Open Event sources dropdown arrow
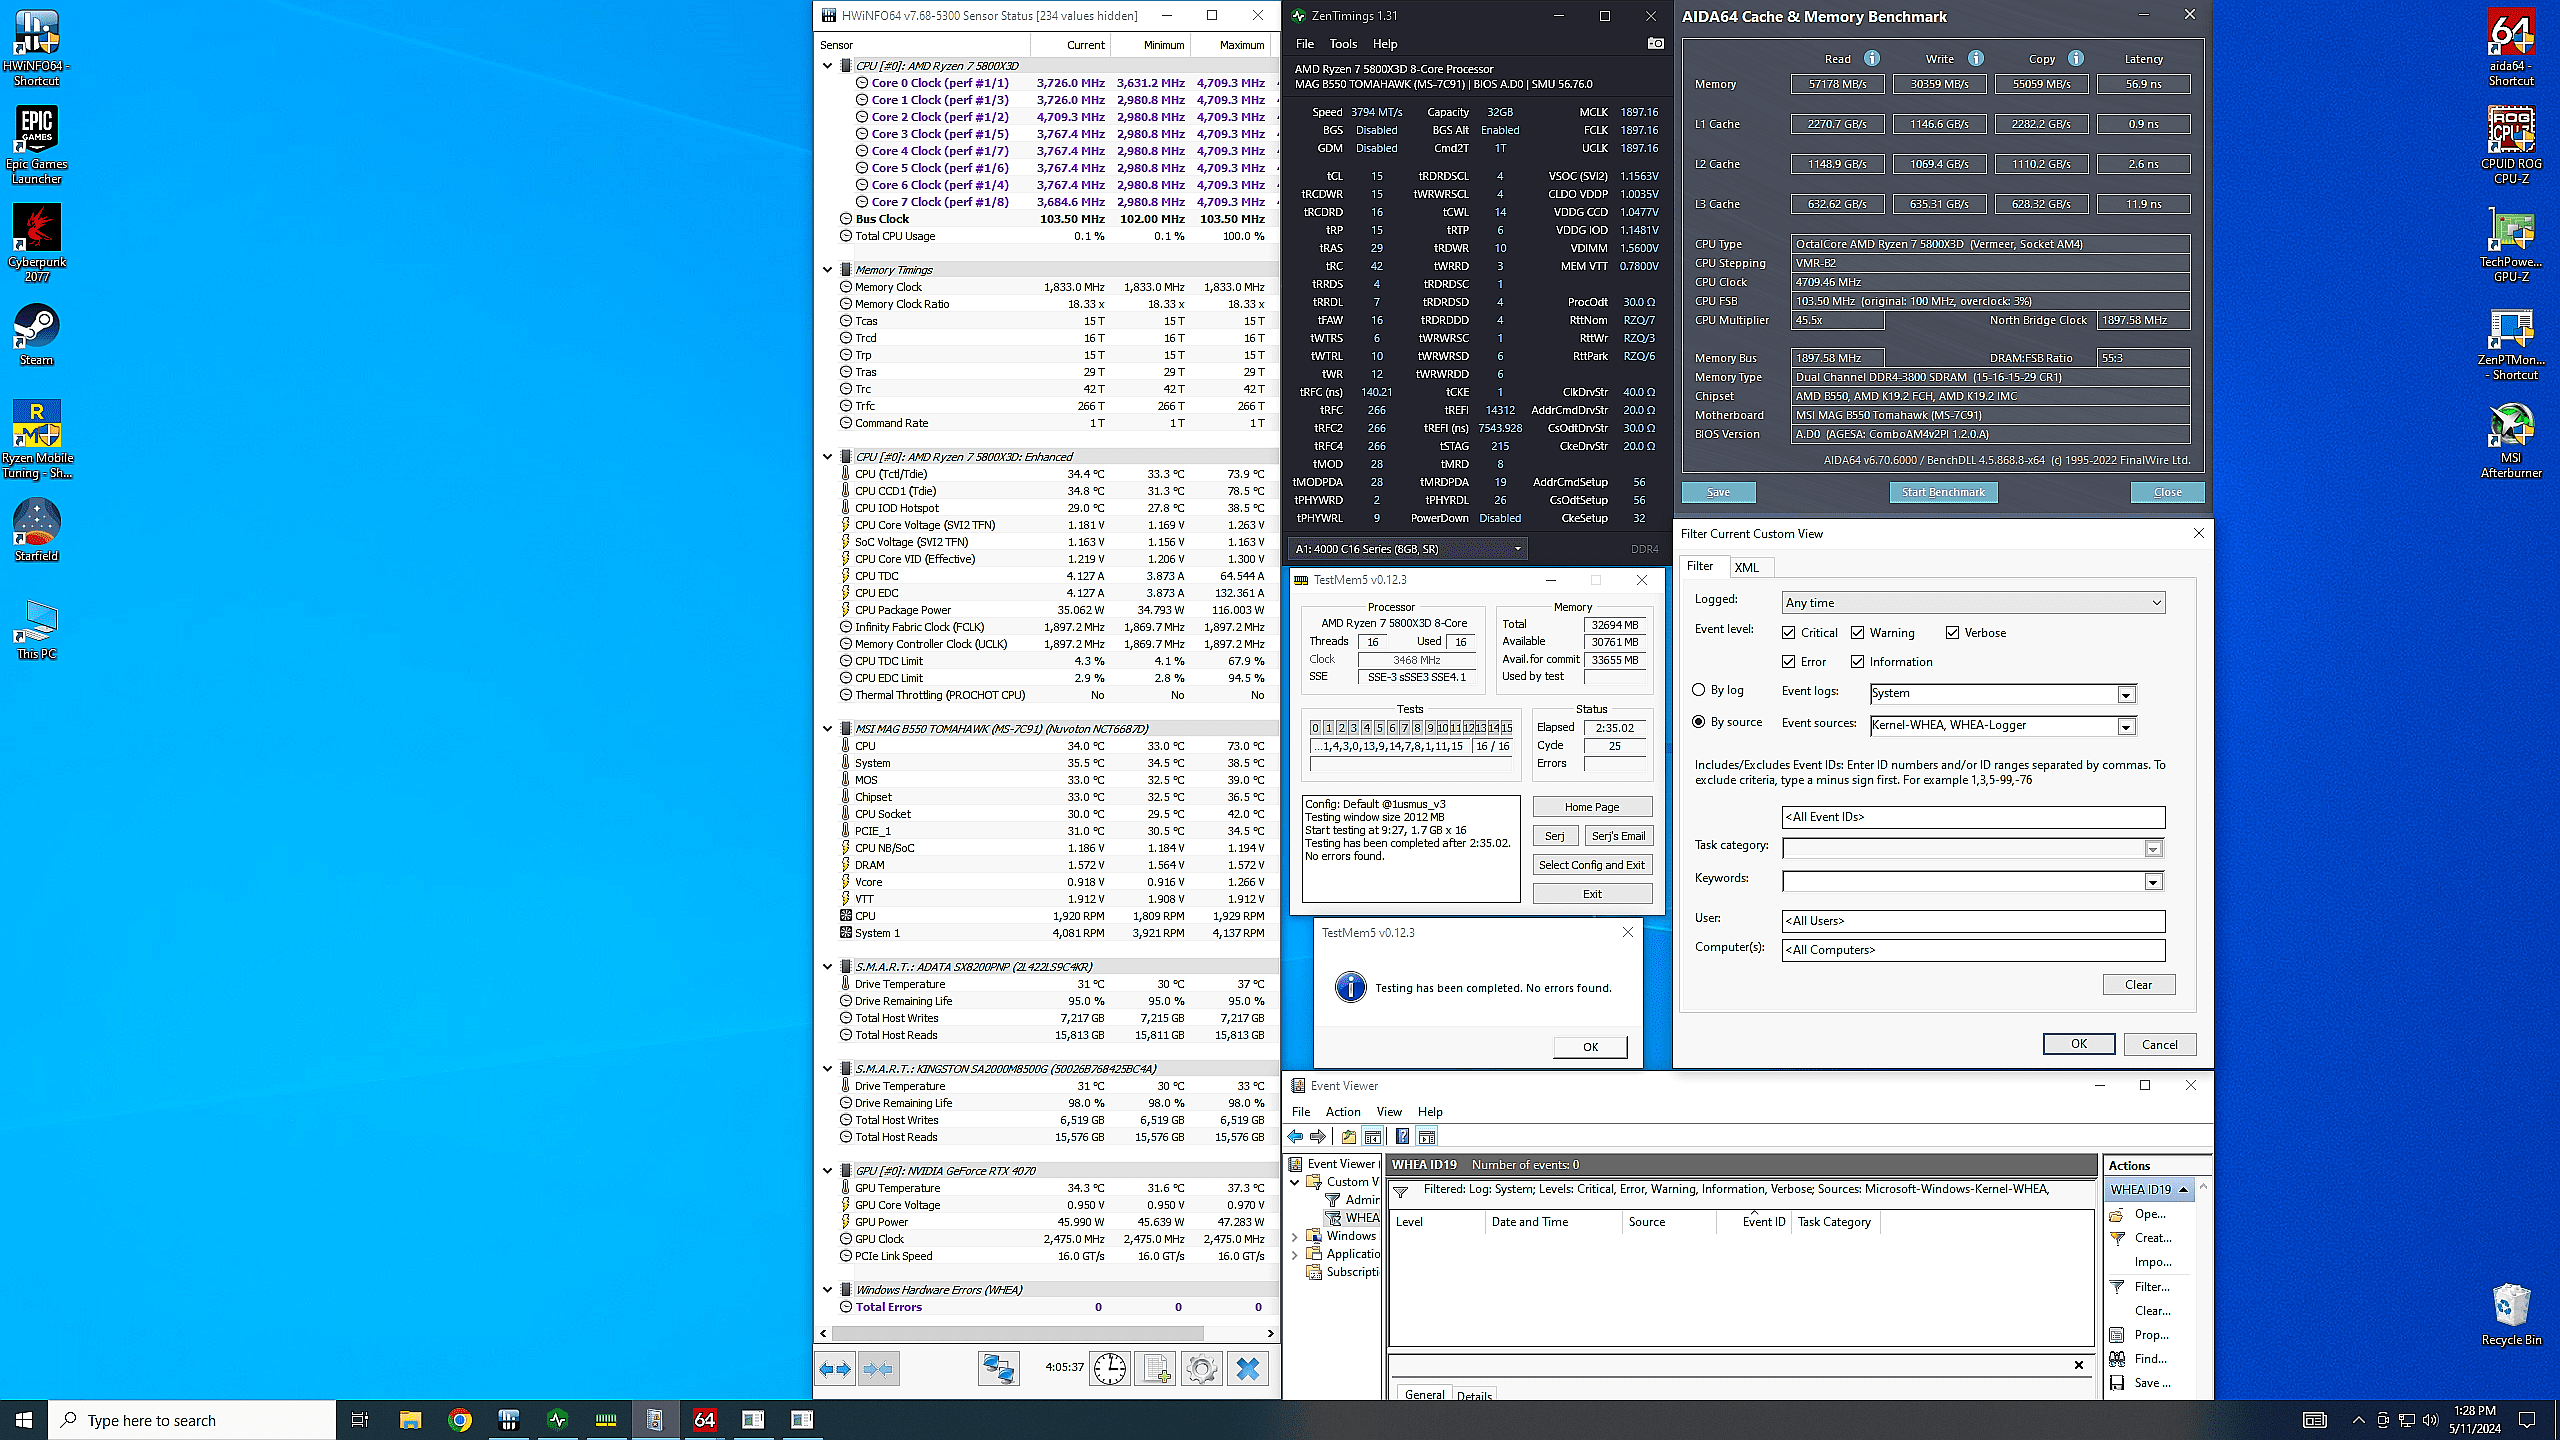Image resolution: width=2560 pixels, height=1440 pixels. coord(2126,727)
